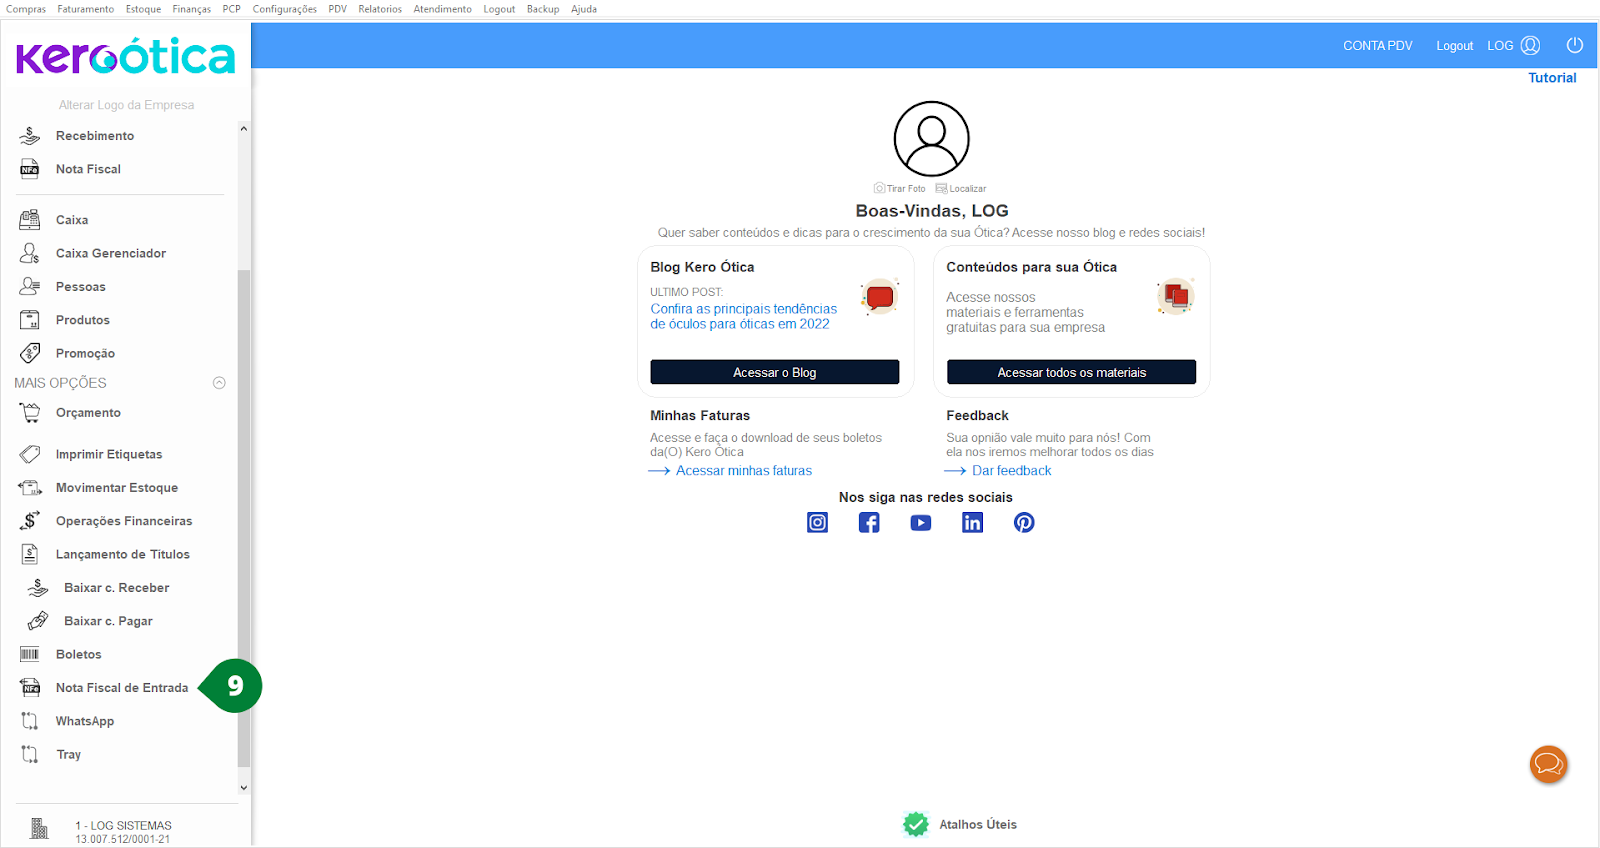Click the Orçamento cart icon
Screen dimensions: 1600x848
(x=30, y=412)
